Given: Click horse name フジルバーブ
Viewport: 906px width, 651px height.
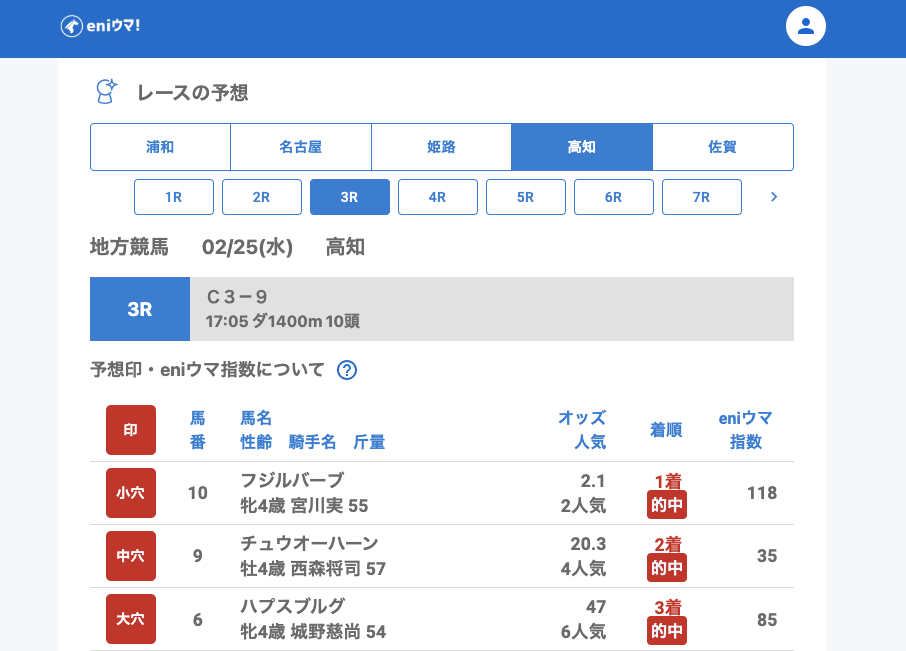Looking at the screenshot, I should click(292, 480).
